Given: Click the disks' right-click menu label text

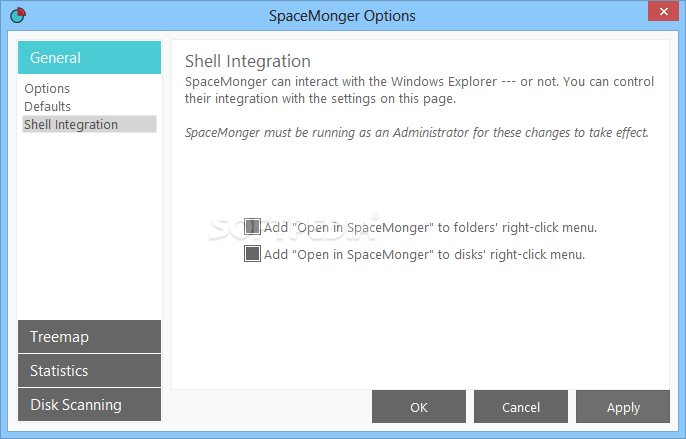Looking at the screenshot, I should [424, 255].
